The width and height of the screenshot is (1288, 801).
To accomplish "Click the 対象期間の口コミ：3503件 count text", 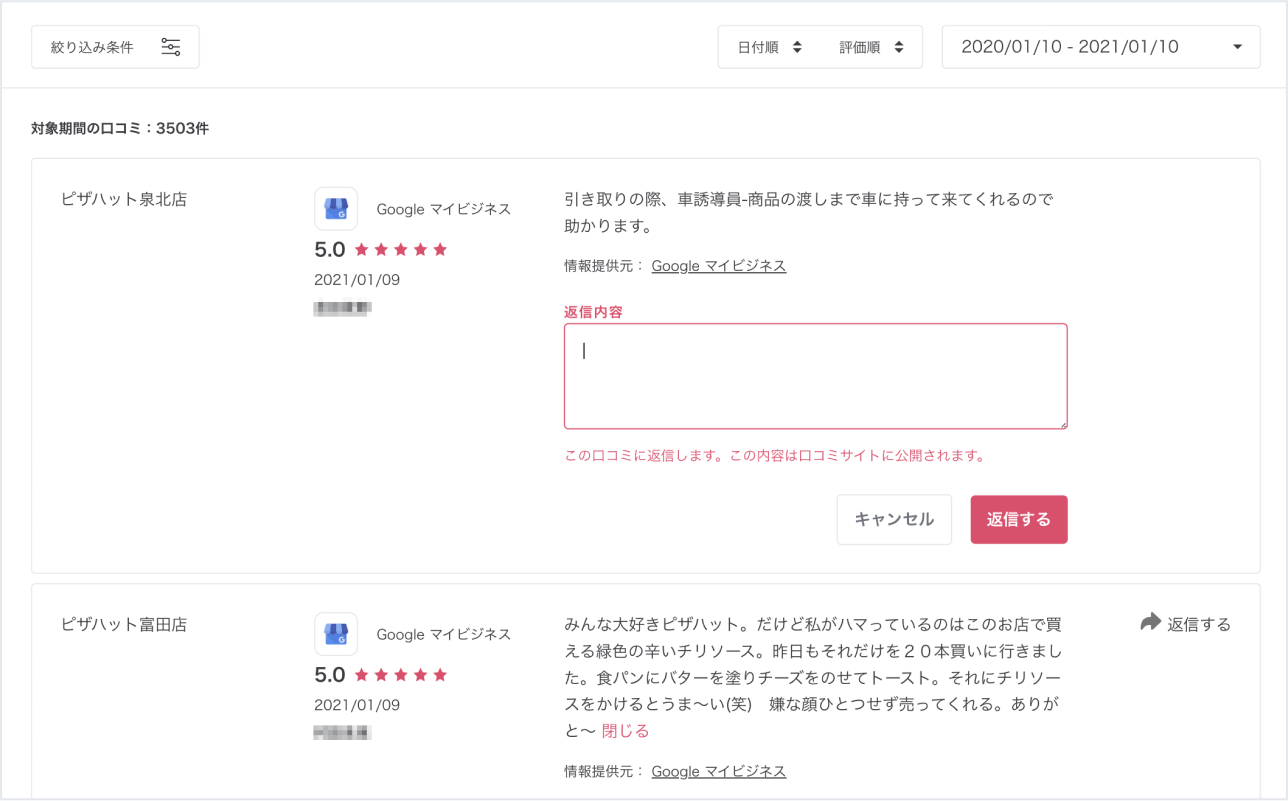I will 120,128.
